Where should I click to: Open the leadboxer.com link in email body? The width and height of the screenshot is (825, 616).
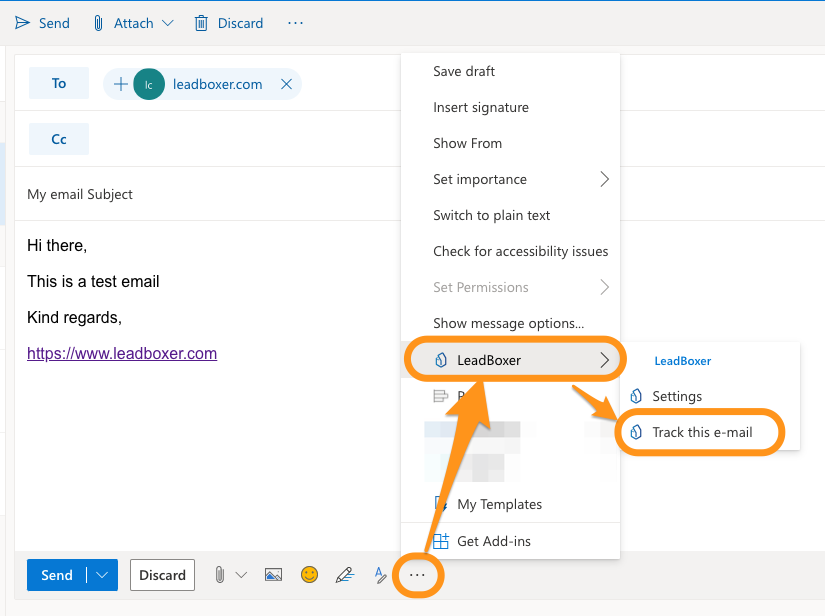point(122,354)
